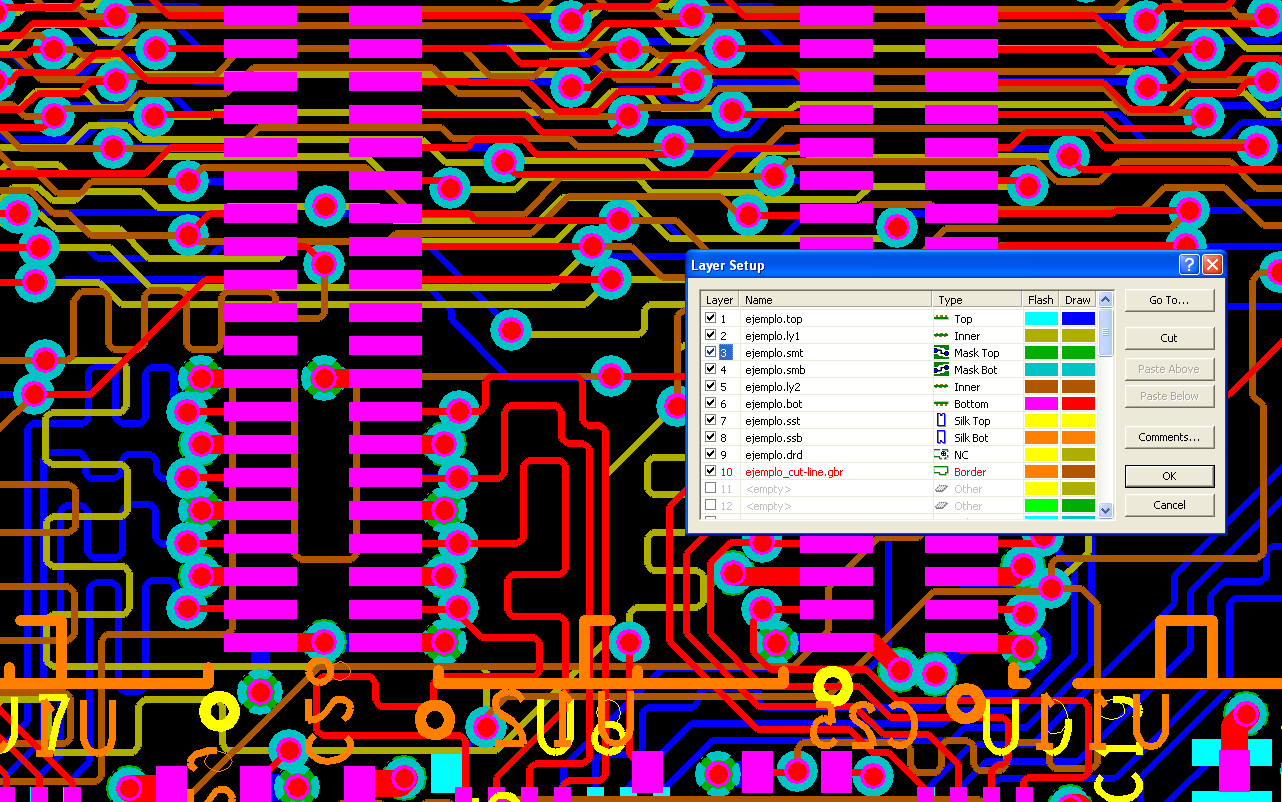Screen dimensions: 1282x802
Task: Change Flash color swatch of ejemplo.top
Action: tap(1041, 319)
